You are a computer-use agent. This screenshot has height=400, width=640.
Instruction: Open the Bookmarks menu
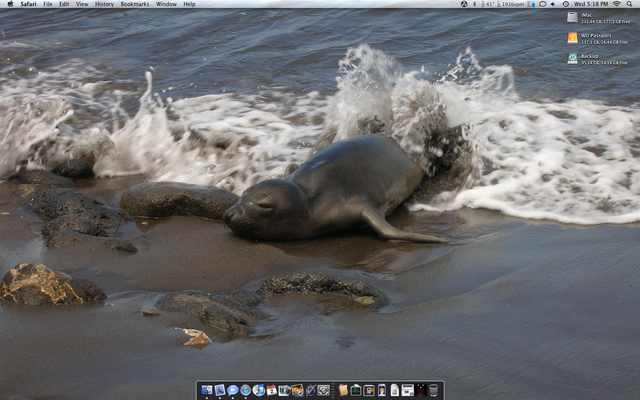click(135, 4)
